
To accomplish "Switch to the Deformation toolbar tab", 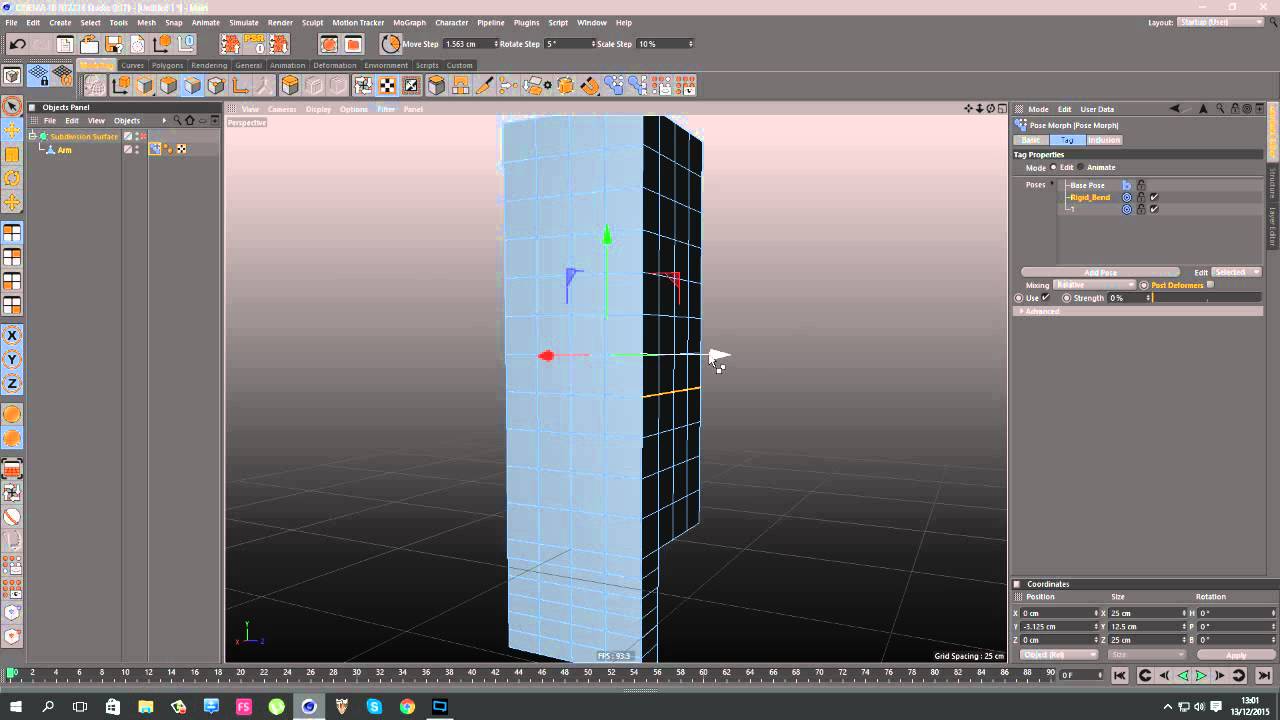I will (x=334, y=65).
